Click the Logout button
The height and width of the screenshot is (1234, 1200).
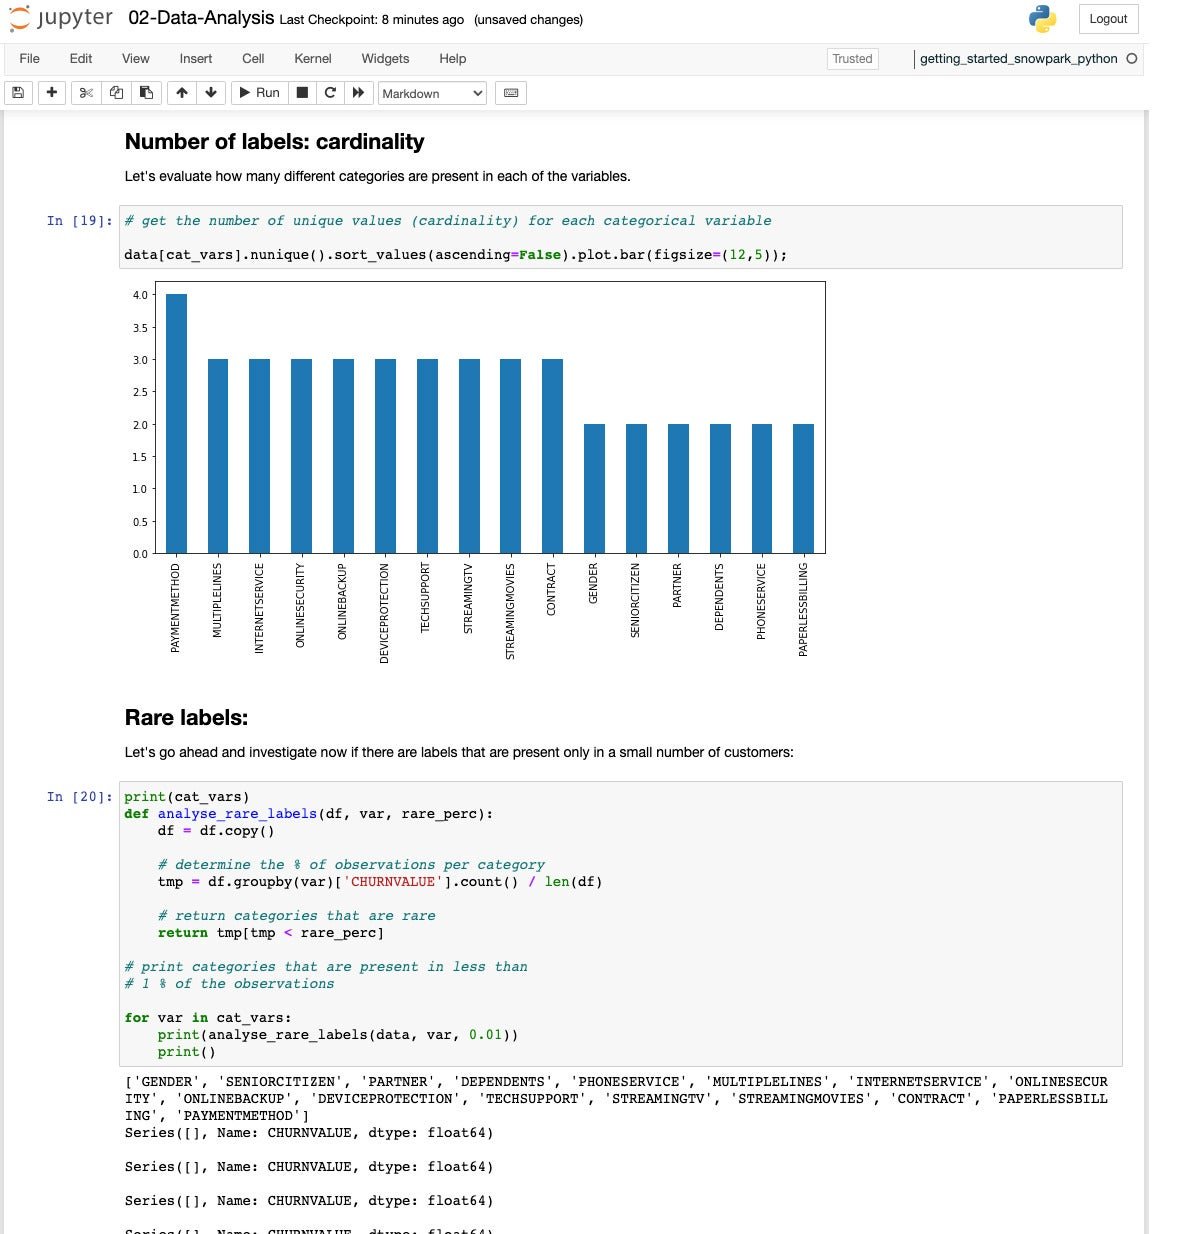[1108, 19]
